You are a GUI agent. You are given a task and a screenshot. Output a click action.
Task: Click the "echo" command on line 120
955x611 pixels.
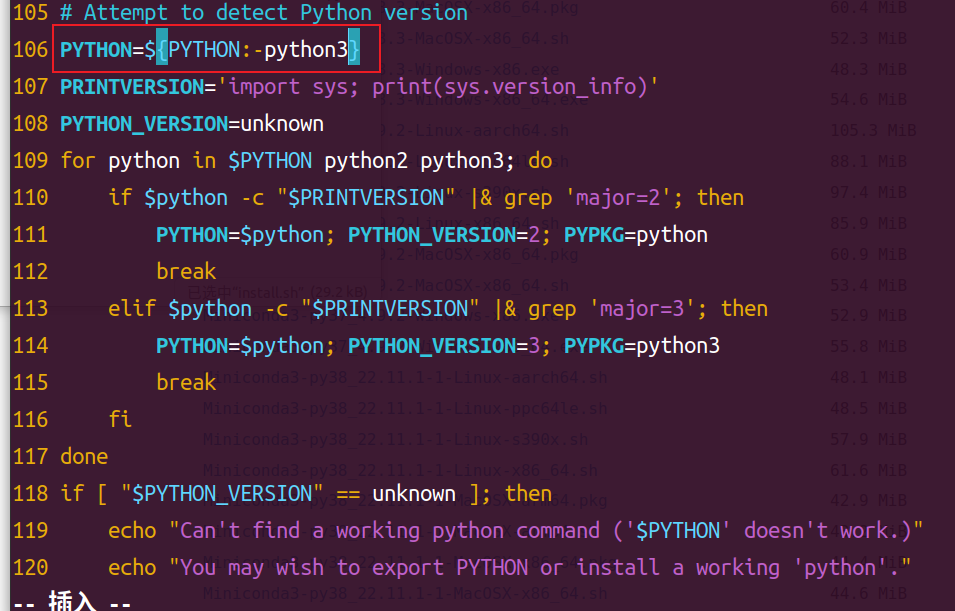coord(132,568)
